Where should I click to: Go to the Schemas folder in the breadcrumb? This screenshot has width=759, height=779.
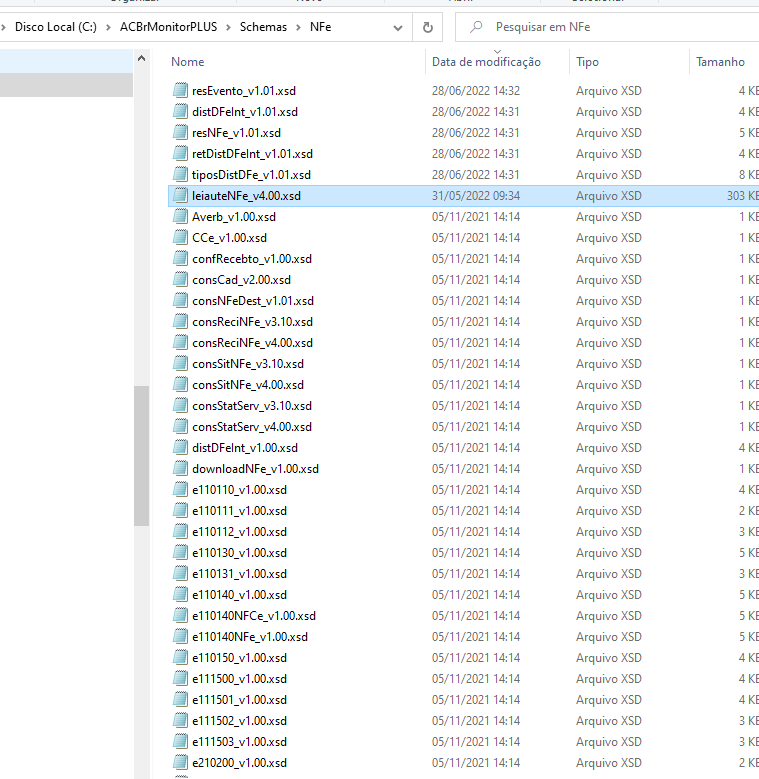(263, 27)
